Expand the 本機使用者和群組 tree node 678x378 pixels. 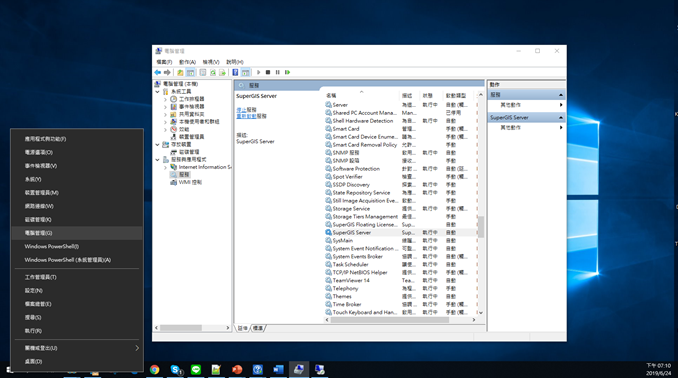165,122
